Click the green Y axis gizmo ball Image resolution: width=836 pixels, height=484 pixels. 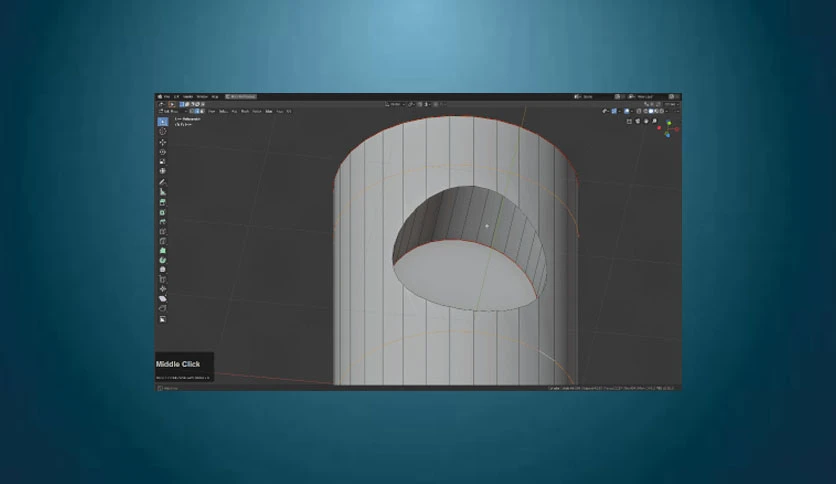pyautogui.click(x=669, y=123)
